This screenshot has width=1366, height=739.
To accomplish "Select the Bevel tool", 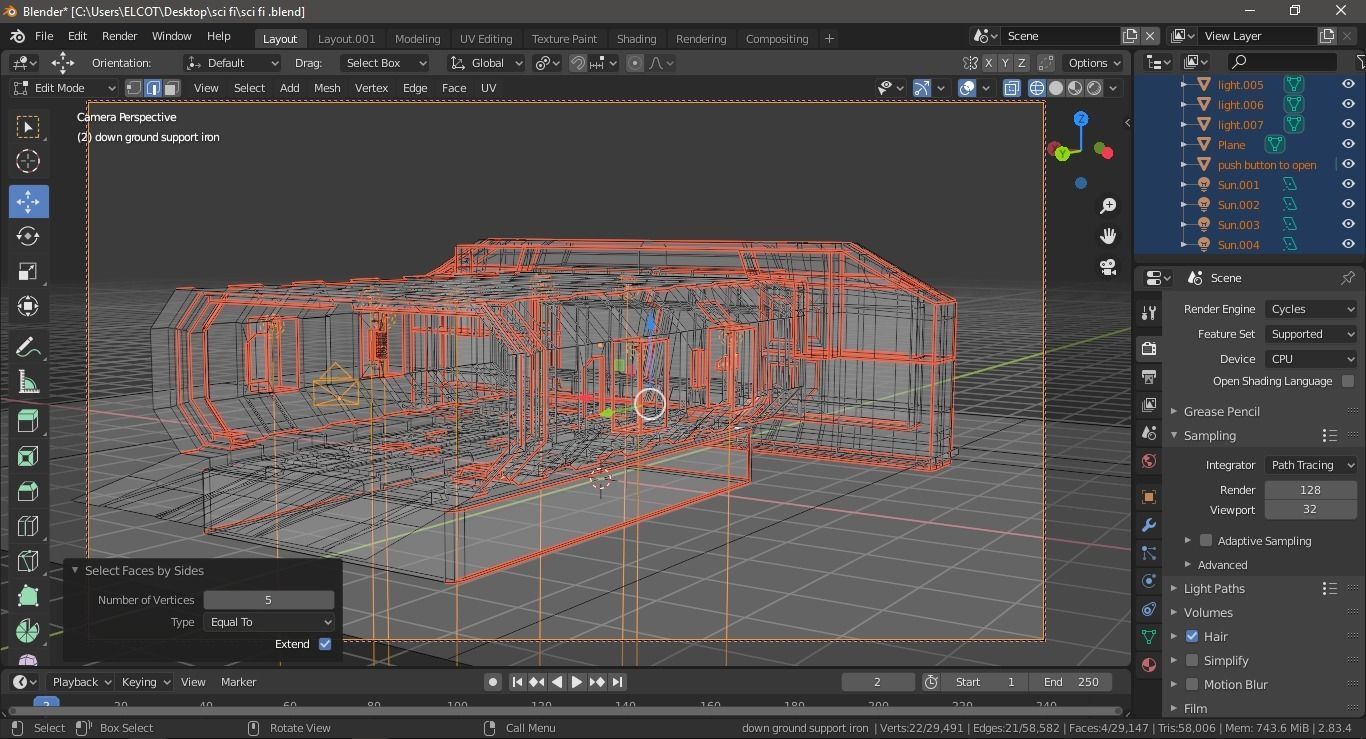I will [28, 491].
